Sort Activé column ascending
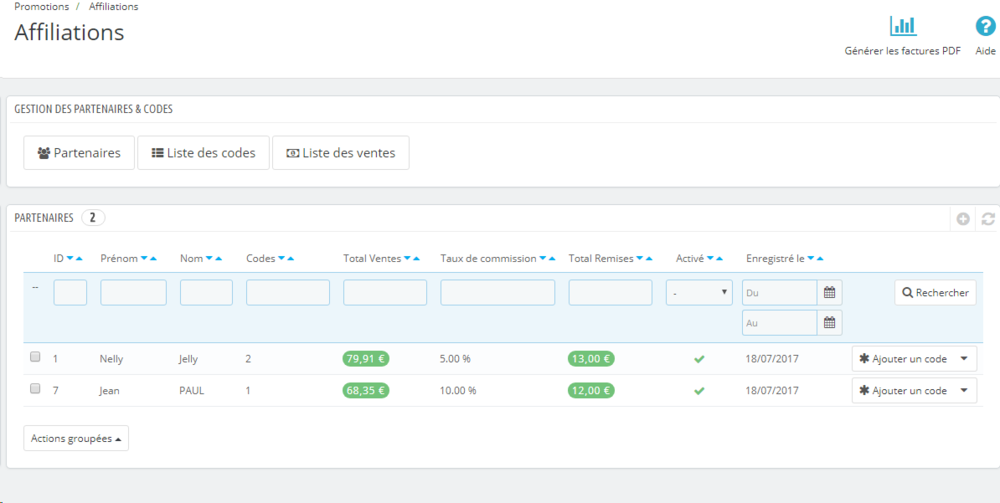1000x503 pixels. tap(719, 258)
